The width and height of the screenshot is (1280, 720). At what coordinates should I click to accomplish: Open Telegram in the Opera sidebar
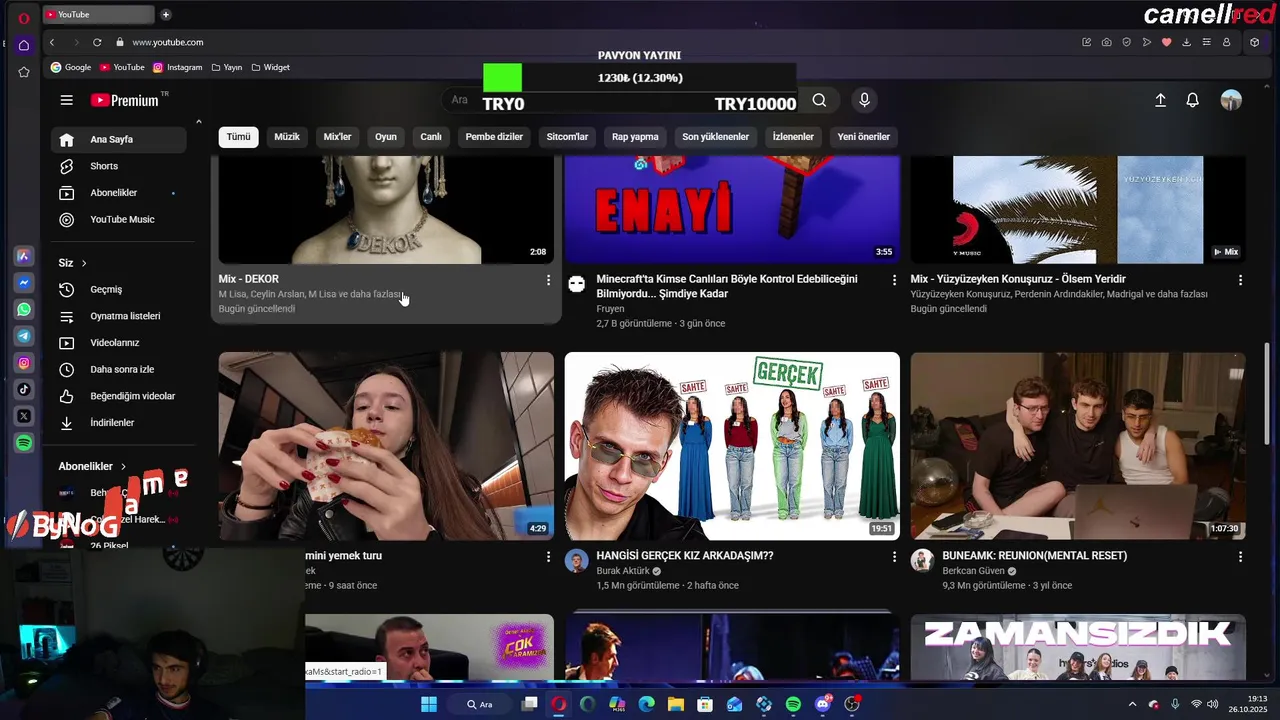(24, 336)
